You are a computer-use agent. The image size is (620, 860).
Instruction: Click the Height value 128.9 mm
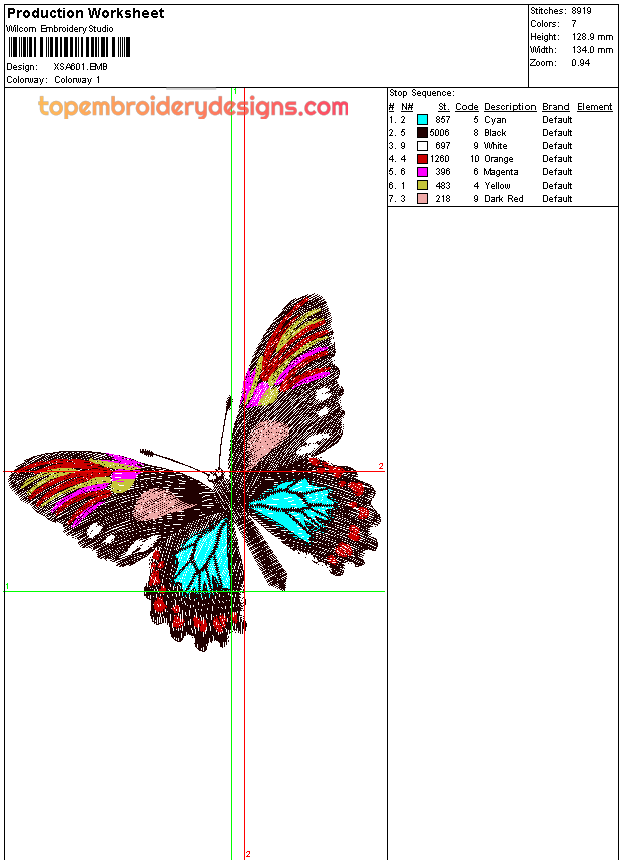click(592, 37)
